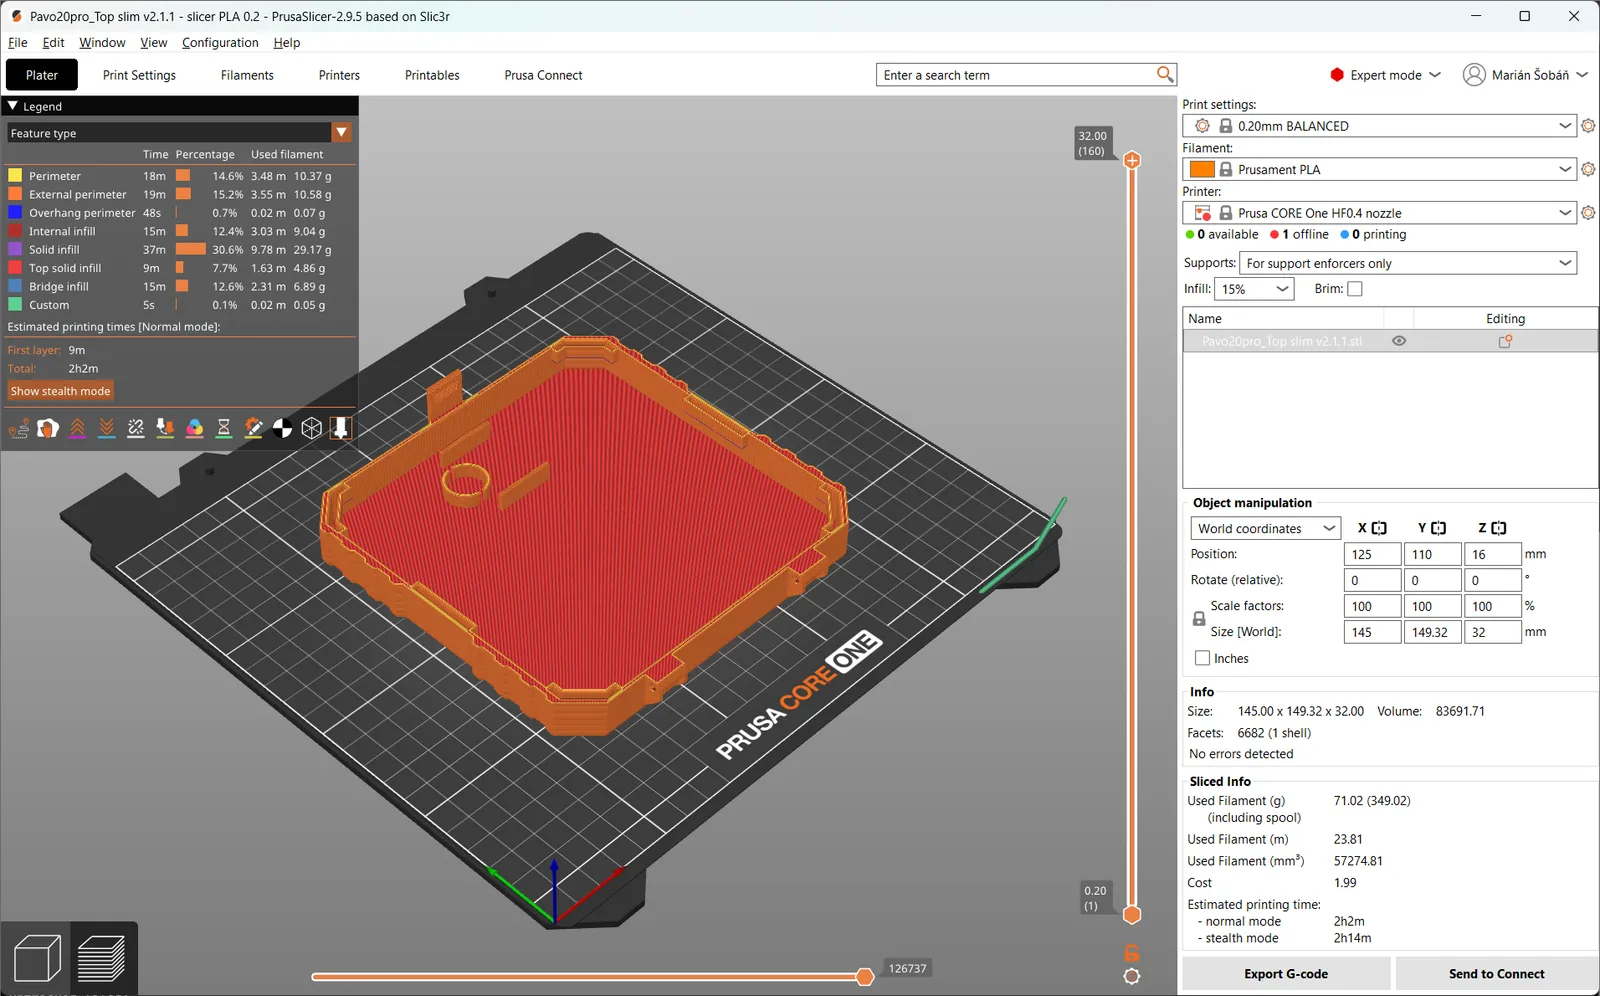Click bottom handle of vertical layer slider
The width and height of the screenshot is (1600, 996).
[x=1132, y=914]
